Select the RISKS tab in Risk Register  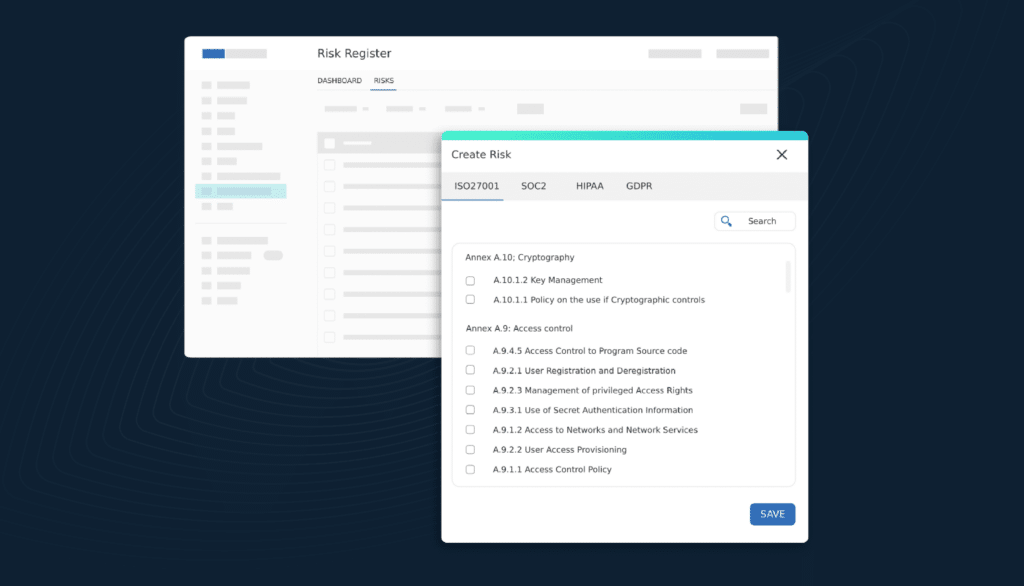click(x=383, y=80)
